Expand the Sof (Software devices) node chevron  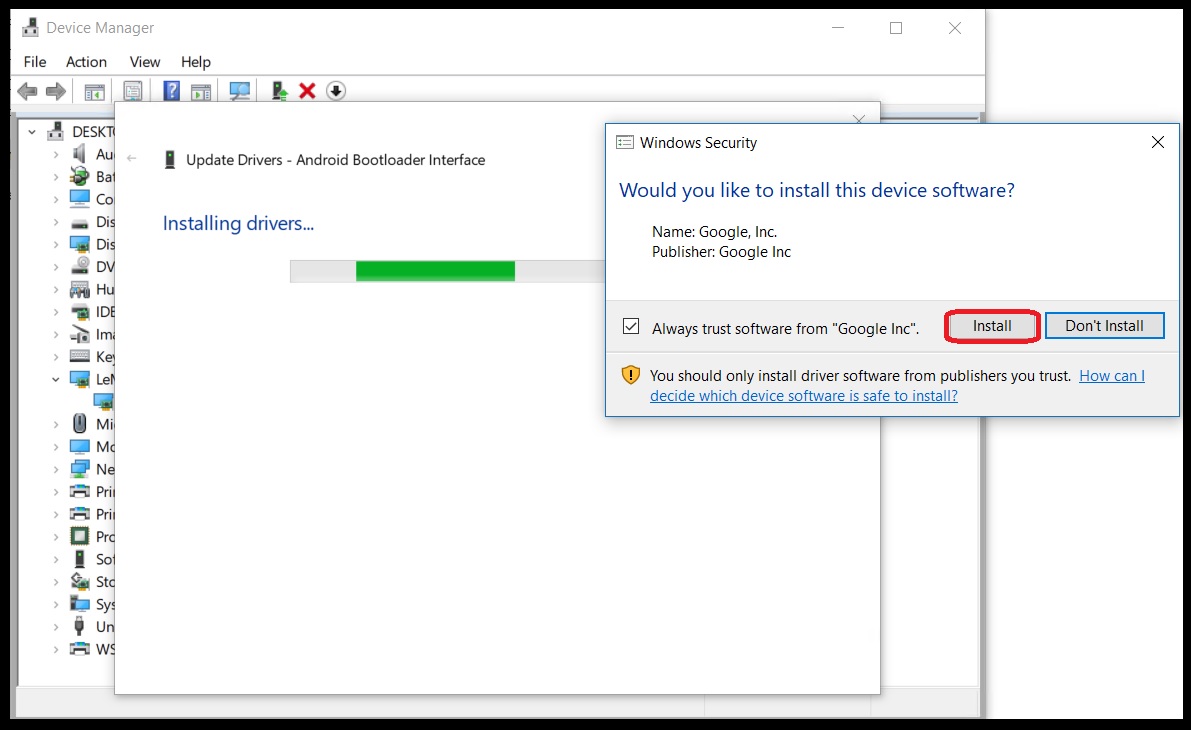coord(55,559)
